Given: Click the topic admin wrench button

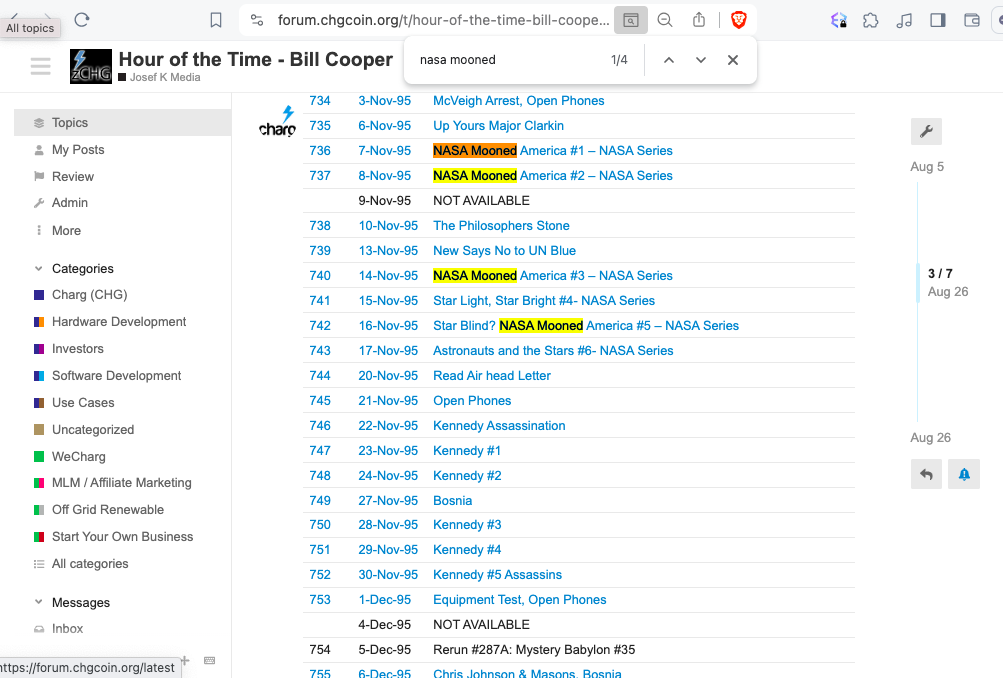Looking at the screenshot, I should [926, 132].
